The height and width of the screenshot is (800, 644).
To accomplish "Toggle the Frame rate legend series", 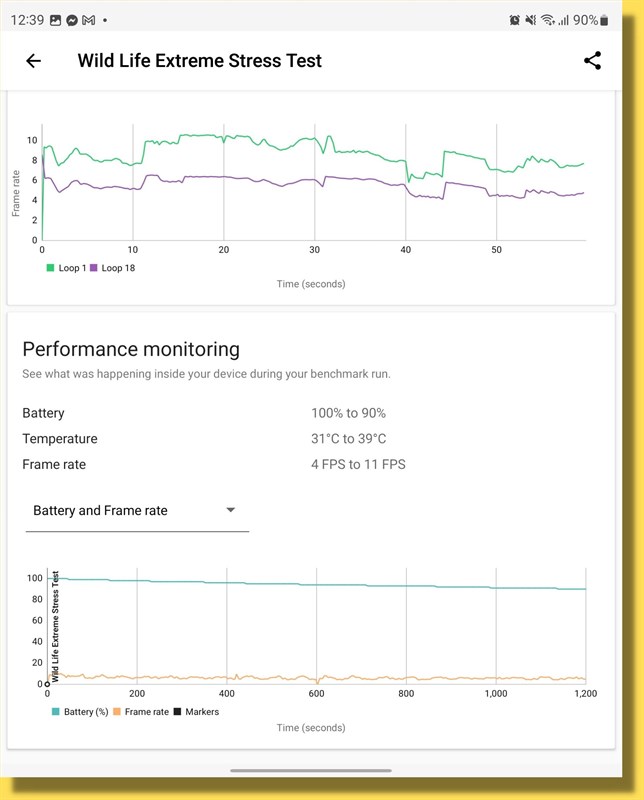I will pos(140,712).
